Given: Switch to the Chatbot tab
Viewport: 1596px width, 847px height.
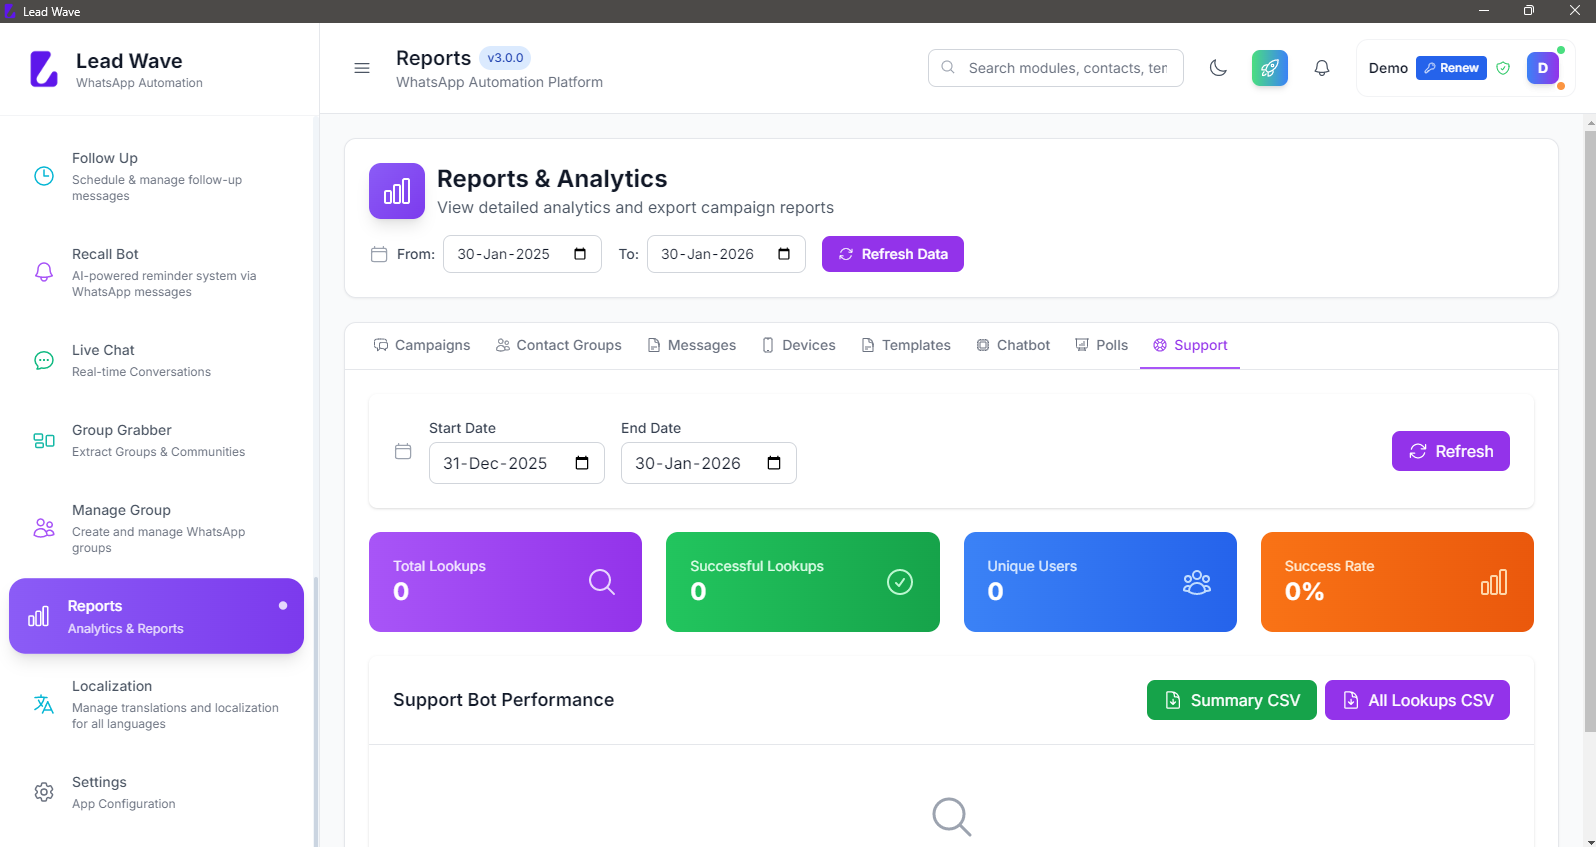Looking at the screenshot, I should (x=1013, y=345).
